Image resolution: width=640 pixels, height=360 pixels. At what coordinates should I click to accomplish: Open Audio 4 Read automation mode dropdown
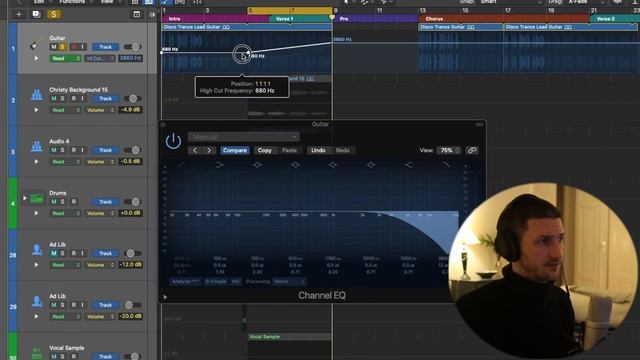tap(65, 162)
